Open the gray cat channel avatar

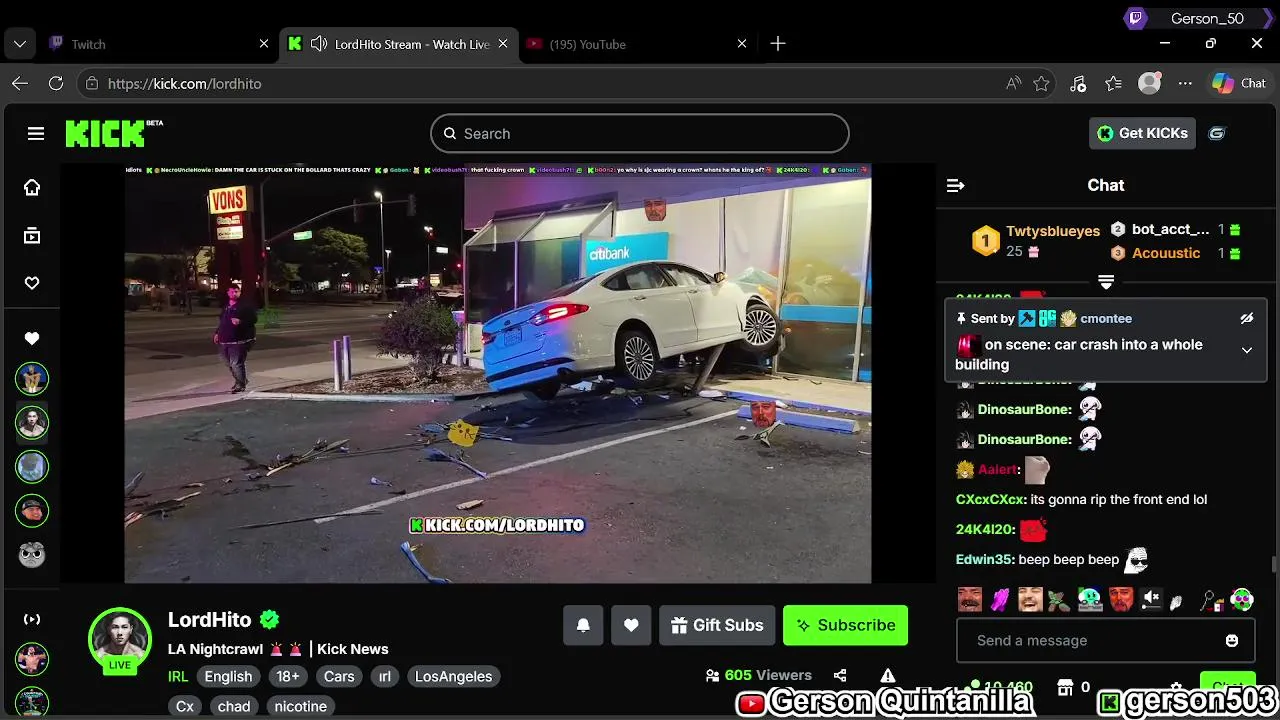pyautogui.click(x=32, y=554)
